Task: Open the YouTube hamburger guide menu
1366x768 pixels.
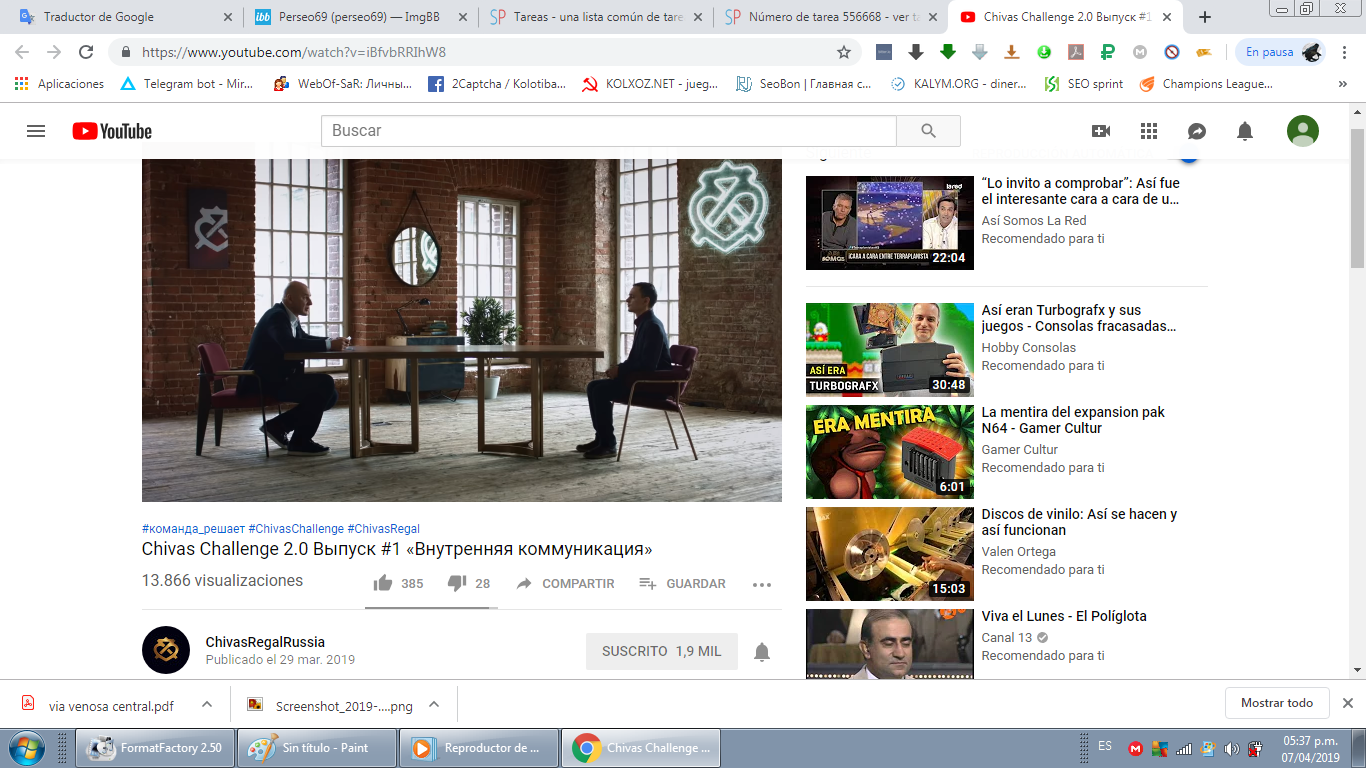Action: tap(36, 131)
